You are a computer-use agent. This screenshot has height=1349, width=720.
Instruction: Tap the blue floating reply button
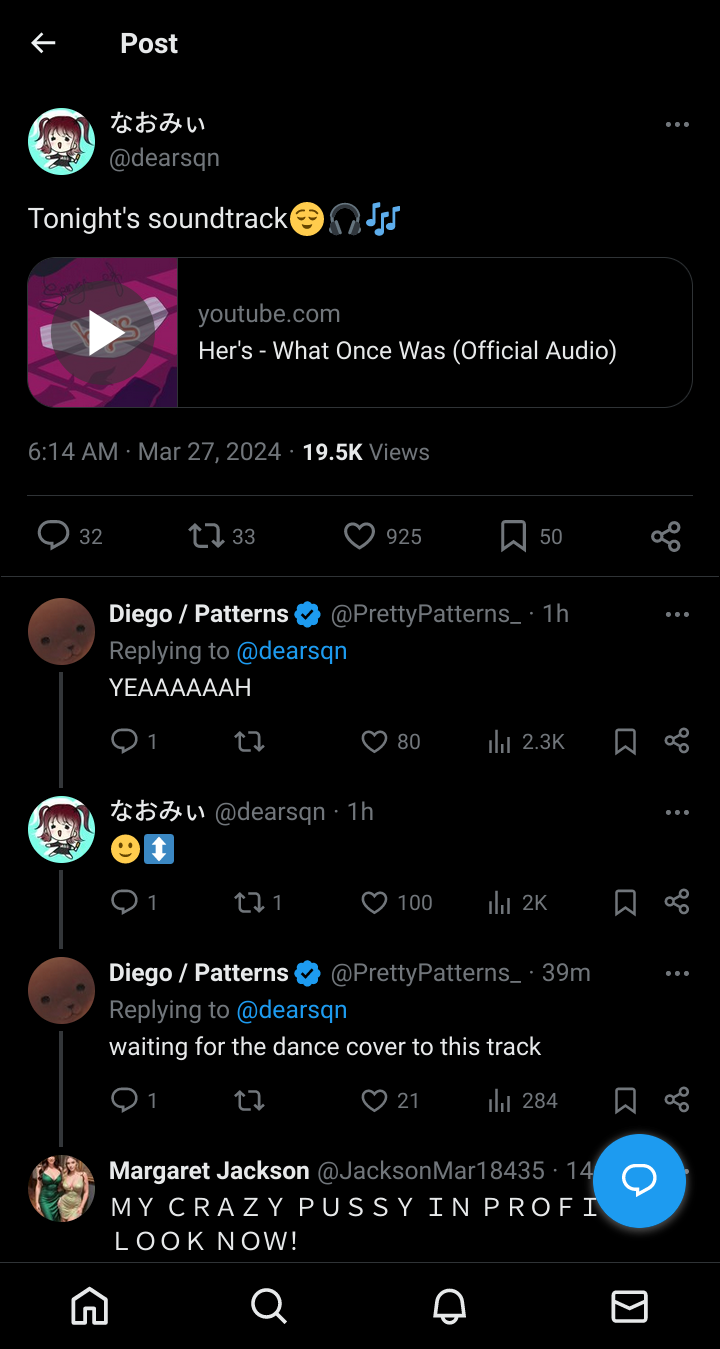pyautogui.click(x=639, y=1181)
